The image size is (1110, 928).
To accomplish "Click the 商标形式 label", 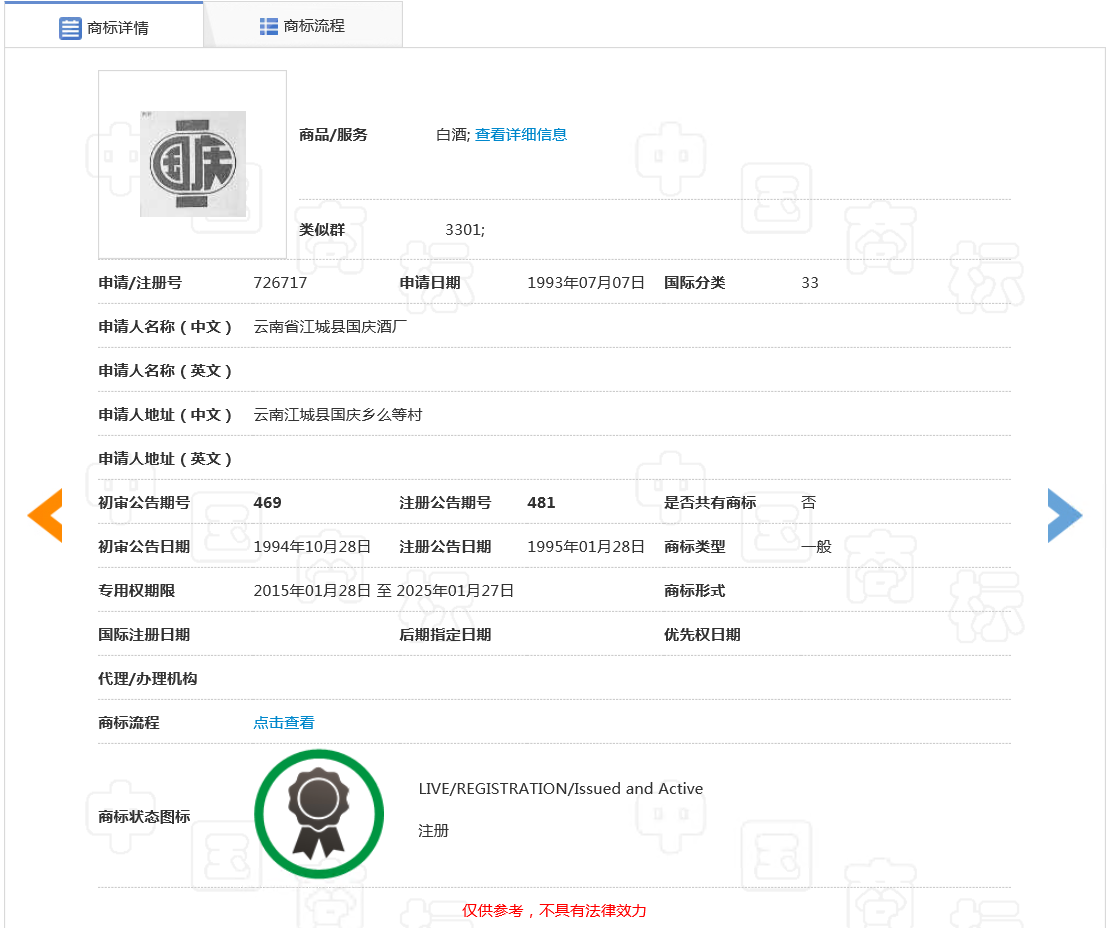I will click(694, 590).
